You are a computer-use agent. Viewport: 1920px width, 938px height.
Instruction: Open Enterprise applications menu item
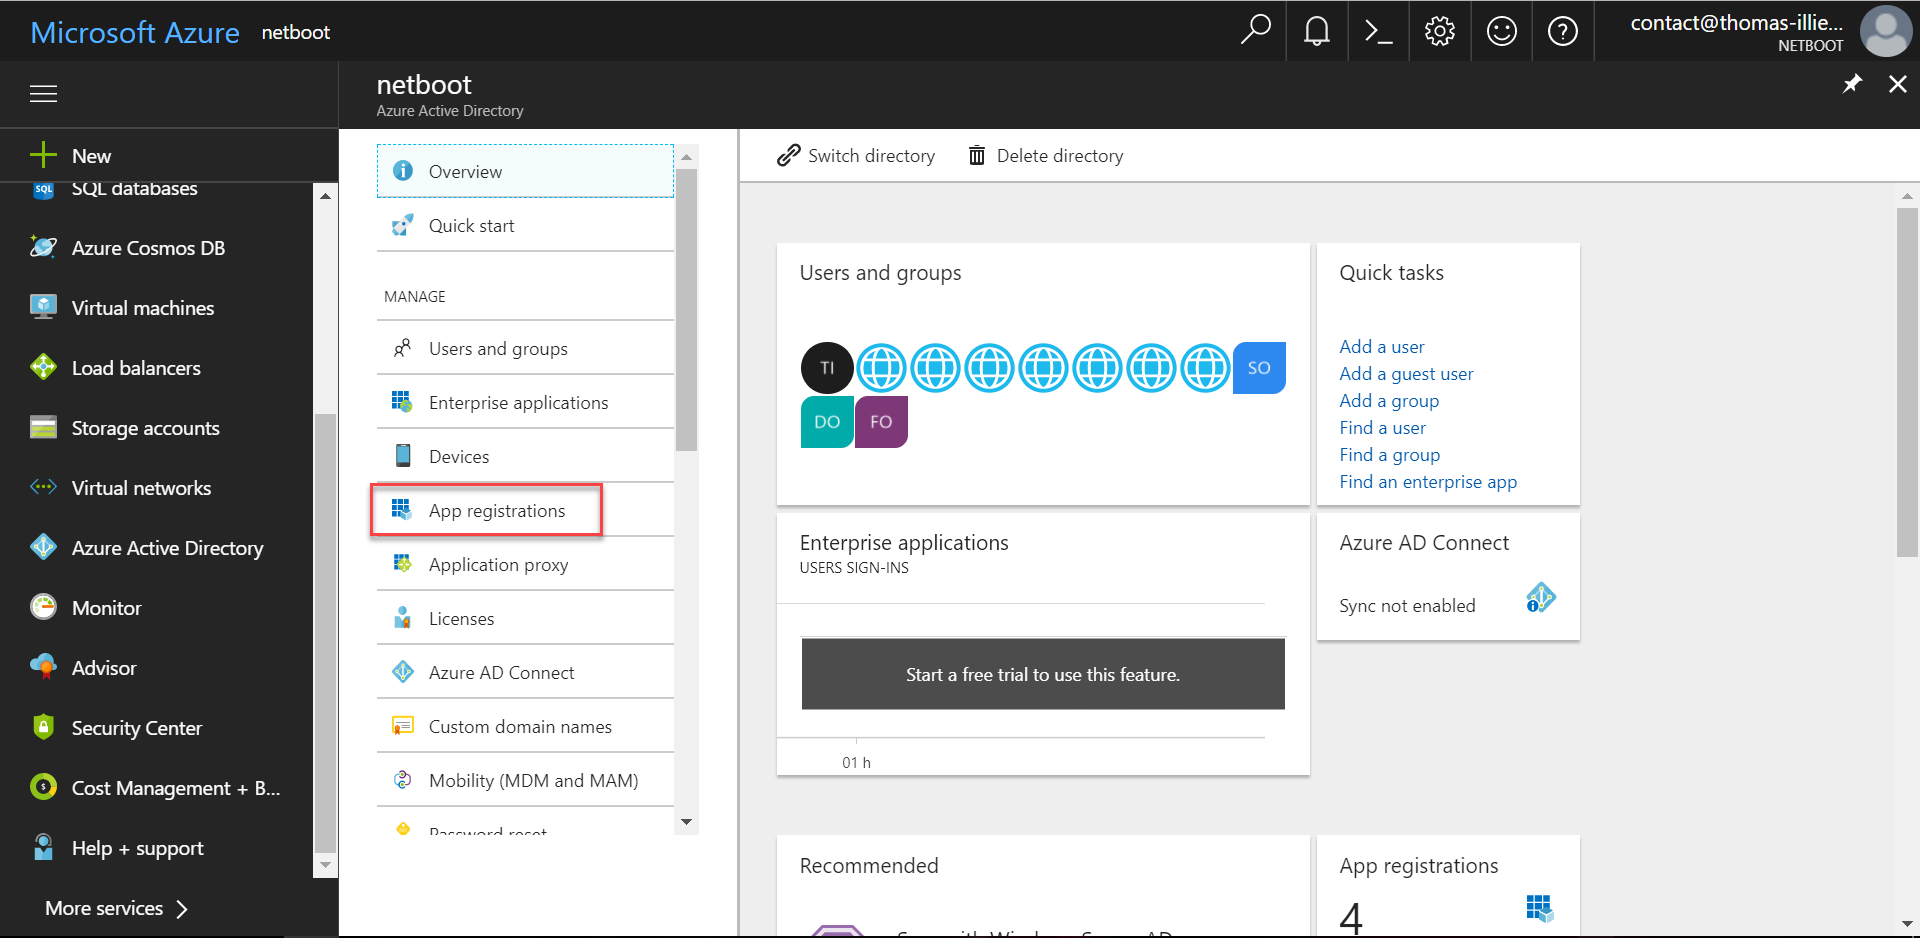[x=525, y=402]
